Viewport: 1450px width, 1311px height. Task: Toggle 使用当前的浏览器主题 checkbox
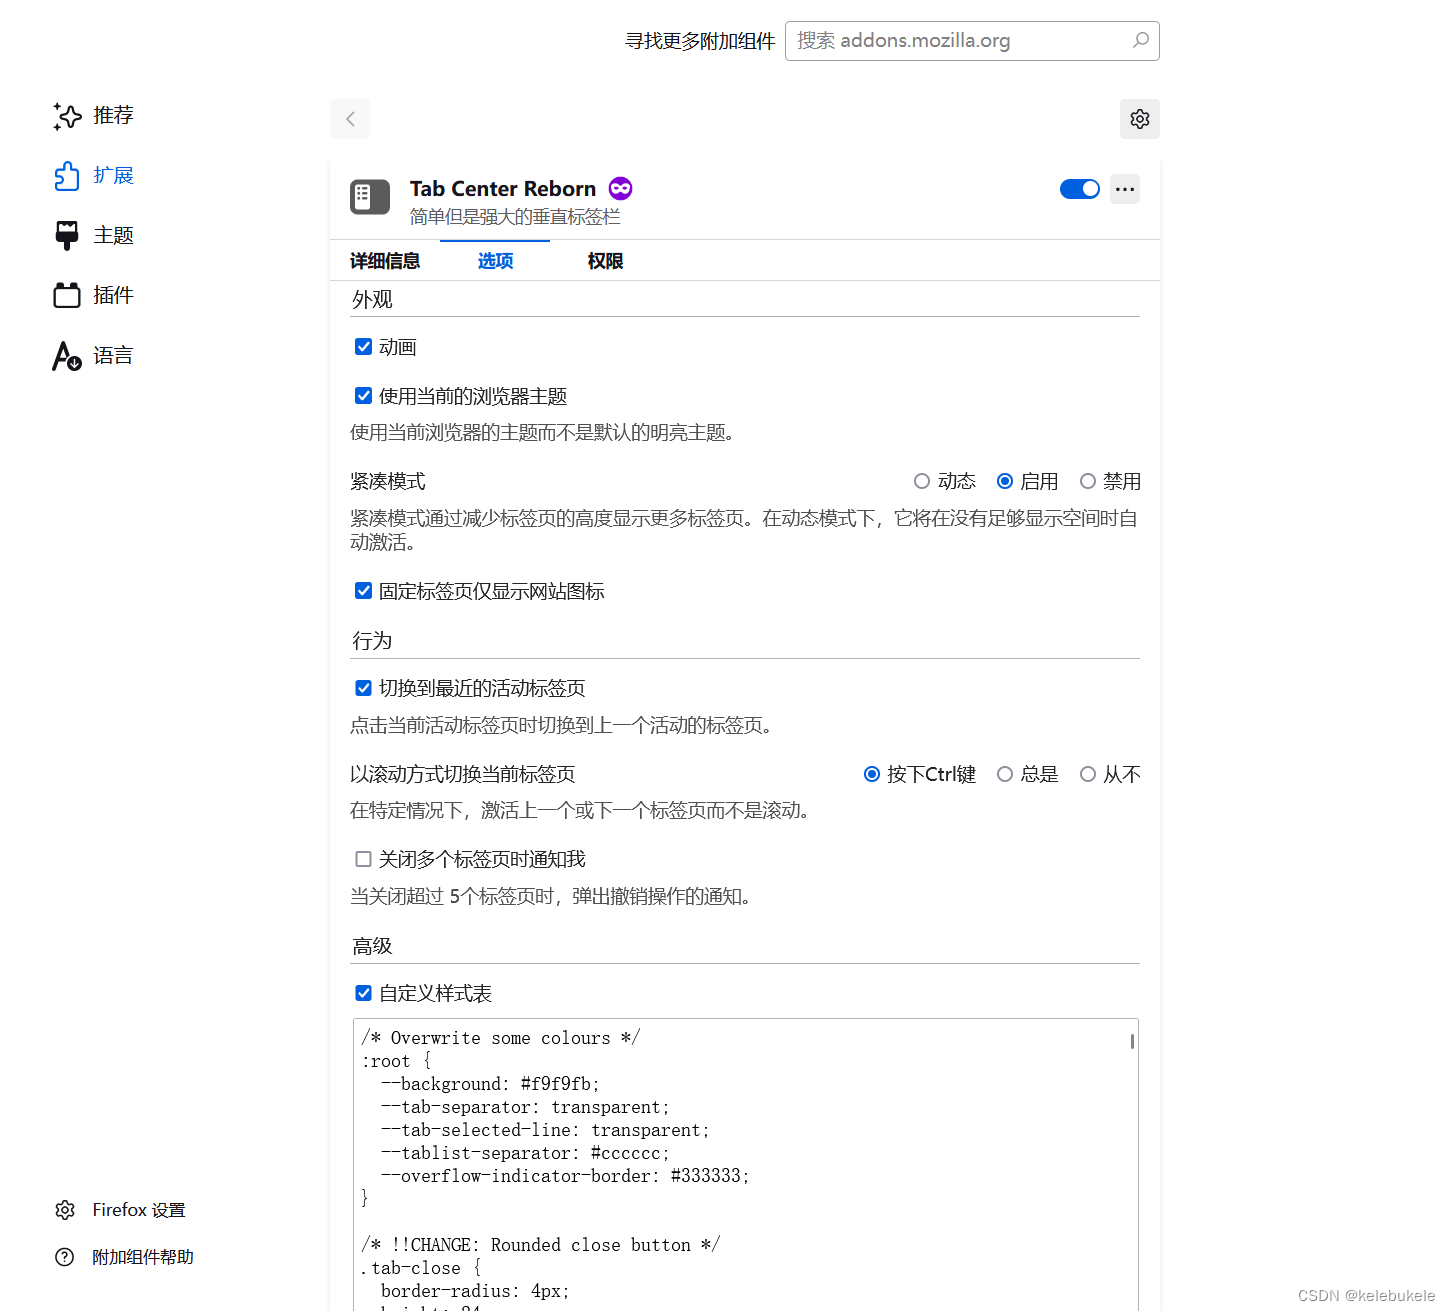click(364, 396)
